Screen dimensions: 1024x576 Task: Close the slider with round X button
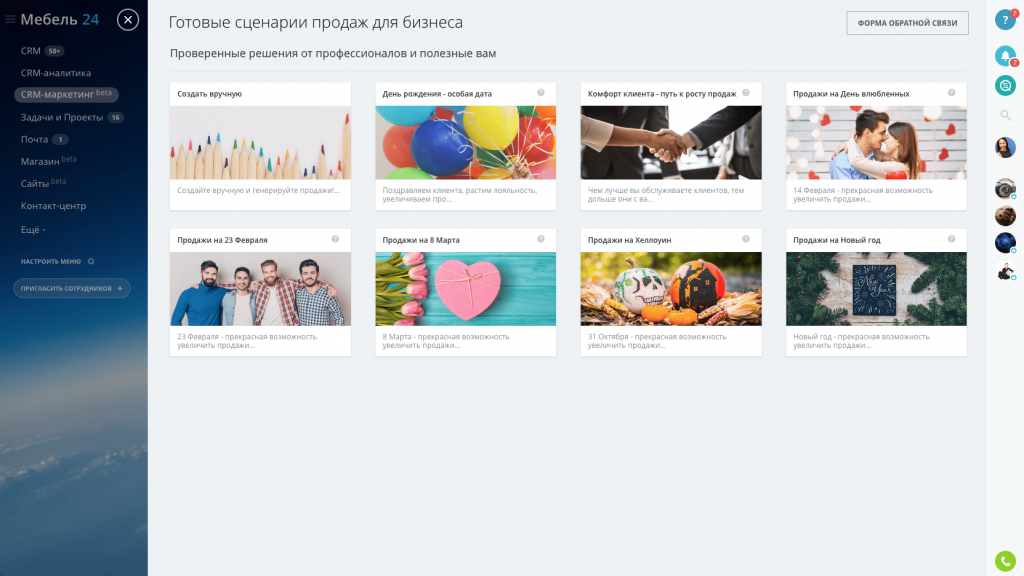coord(128,20)
